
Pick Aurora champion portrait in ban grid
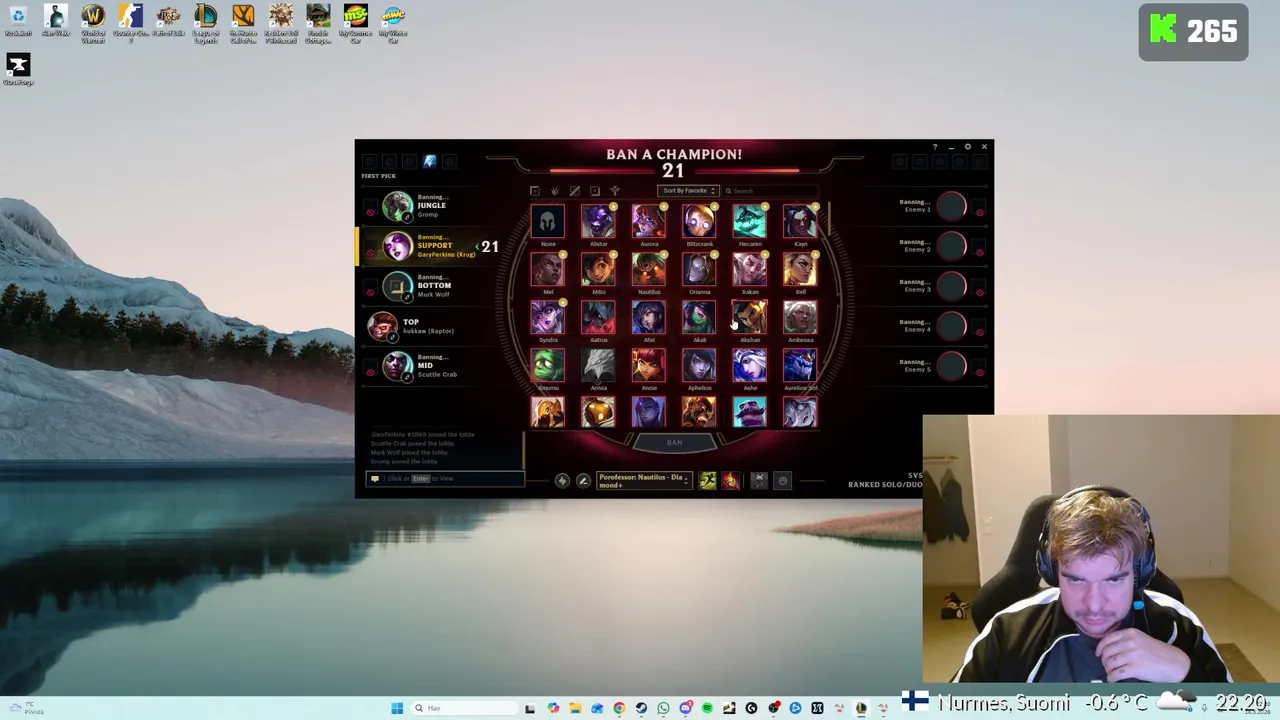pyautogui.click(x=649, y=221)
